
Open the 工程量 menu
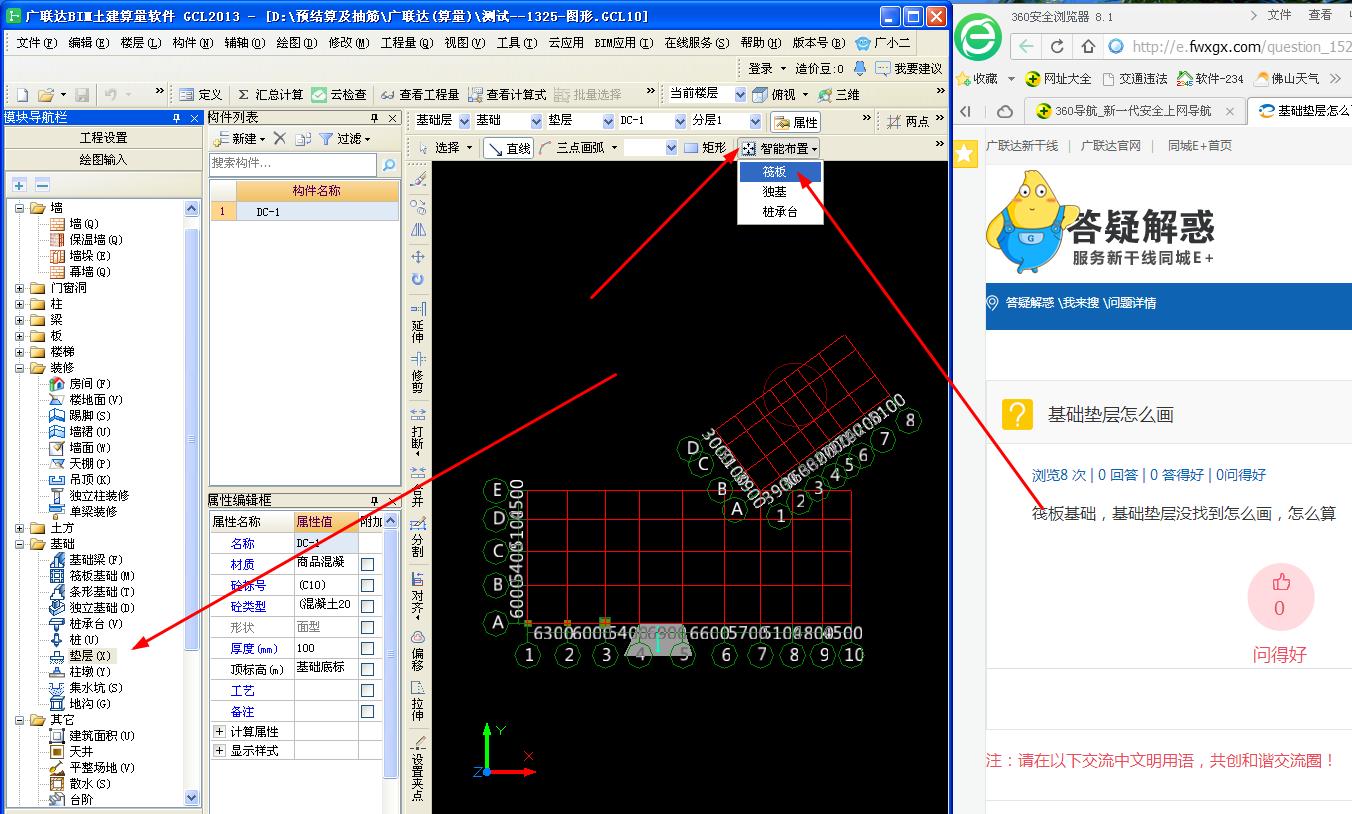click(406, 43)
